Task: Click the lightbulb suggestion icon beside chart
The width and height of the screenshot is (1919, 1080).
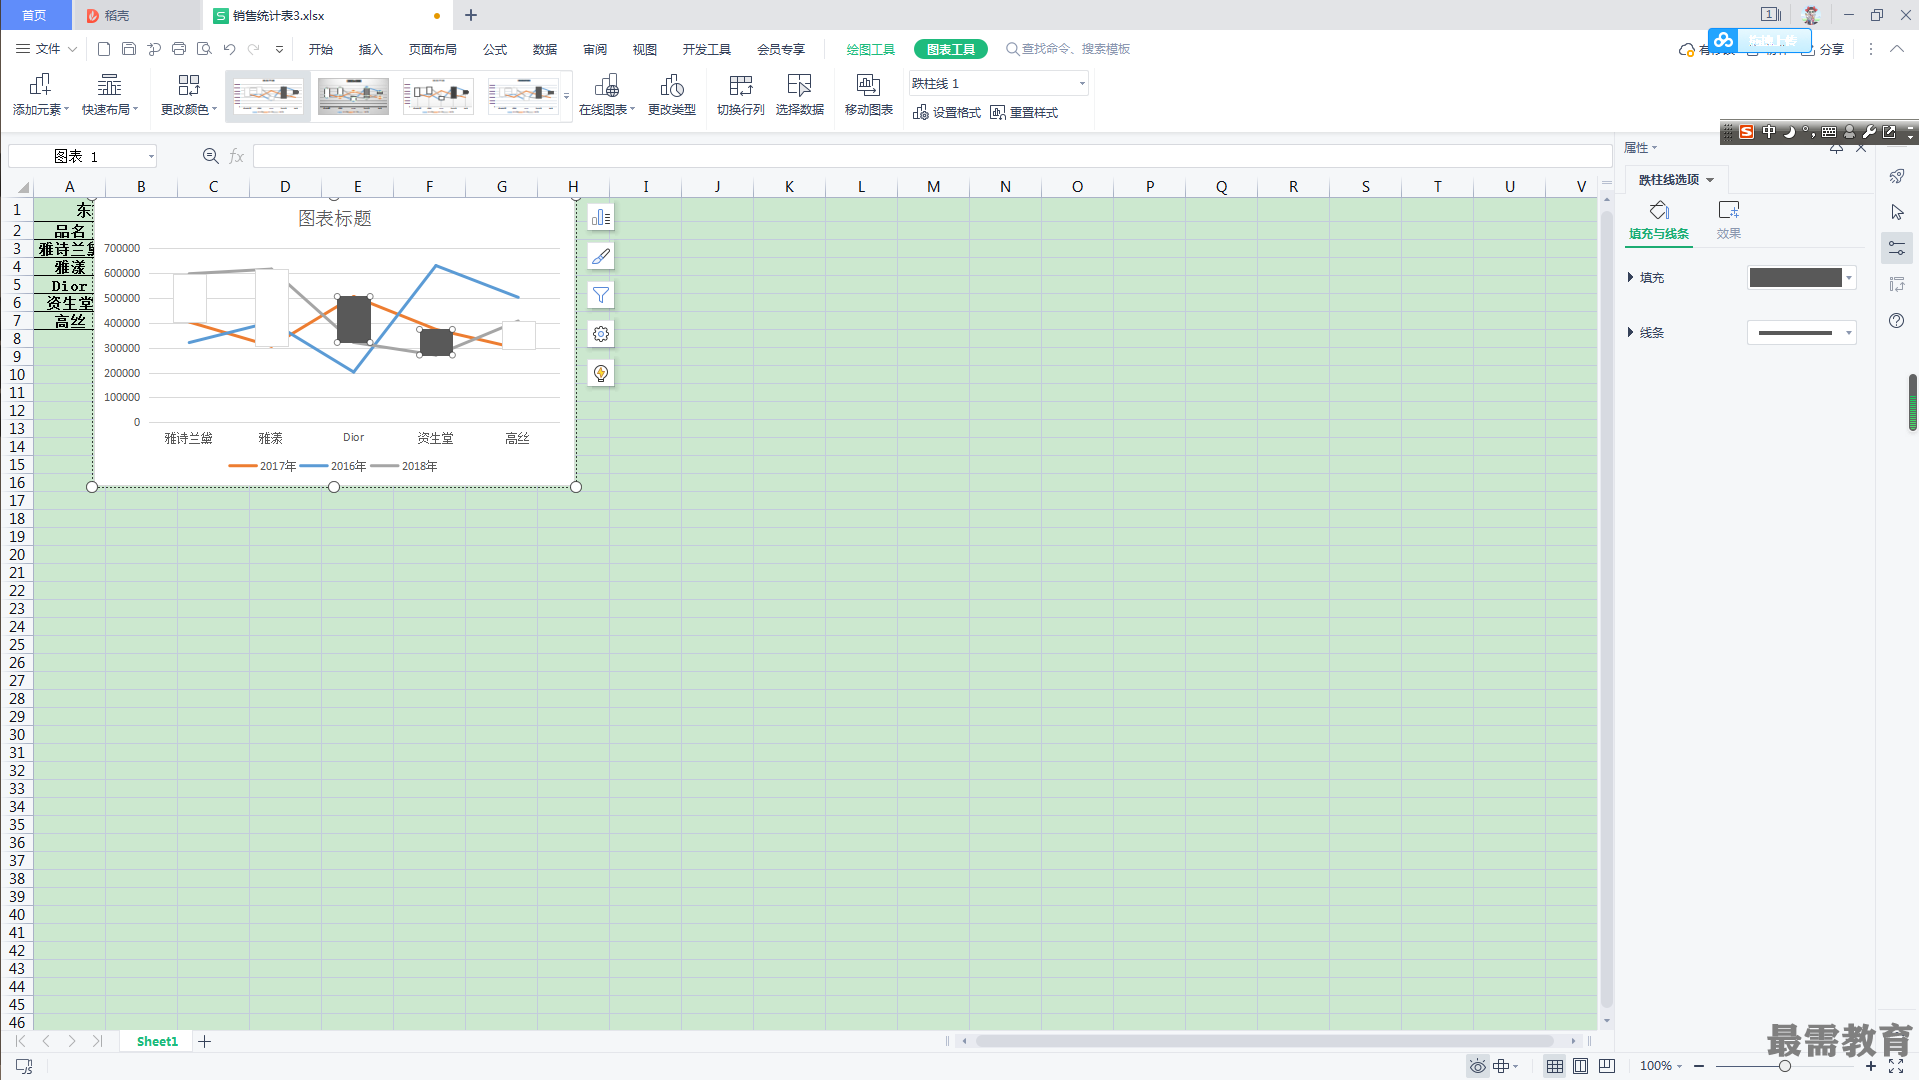Action: [x=601, y=373]
